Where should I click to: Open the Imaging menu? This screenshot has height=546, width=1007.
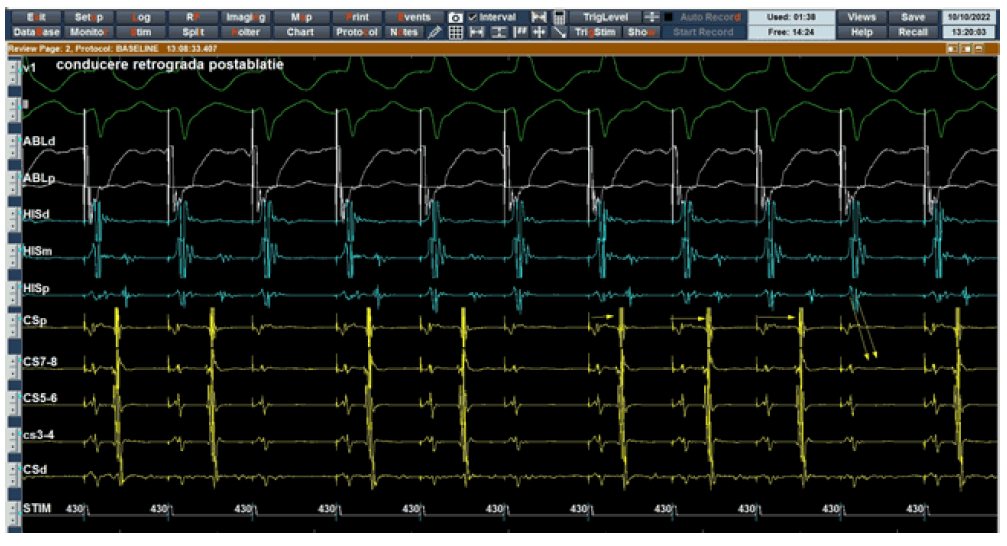tap(245, 17)
